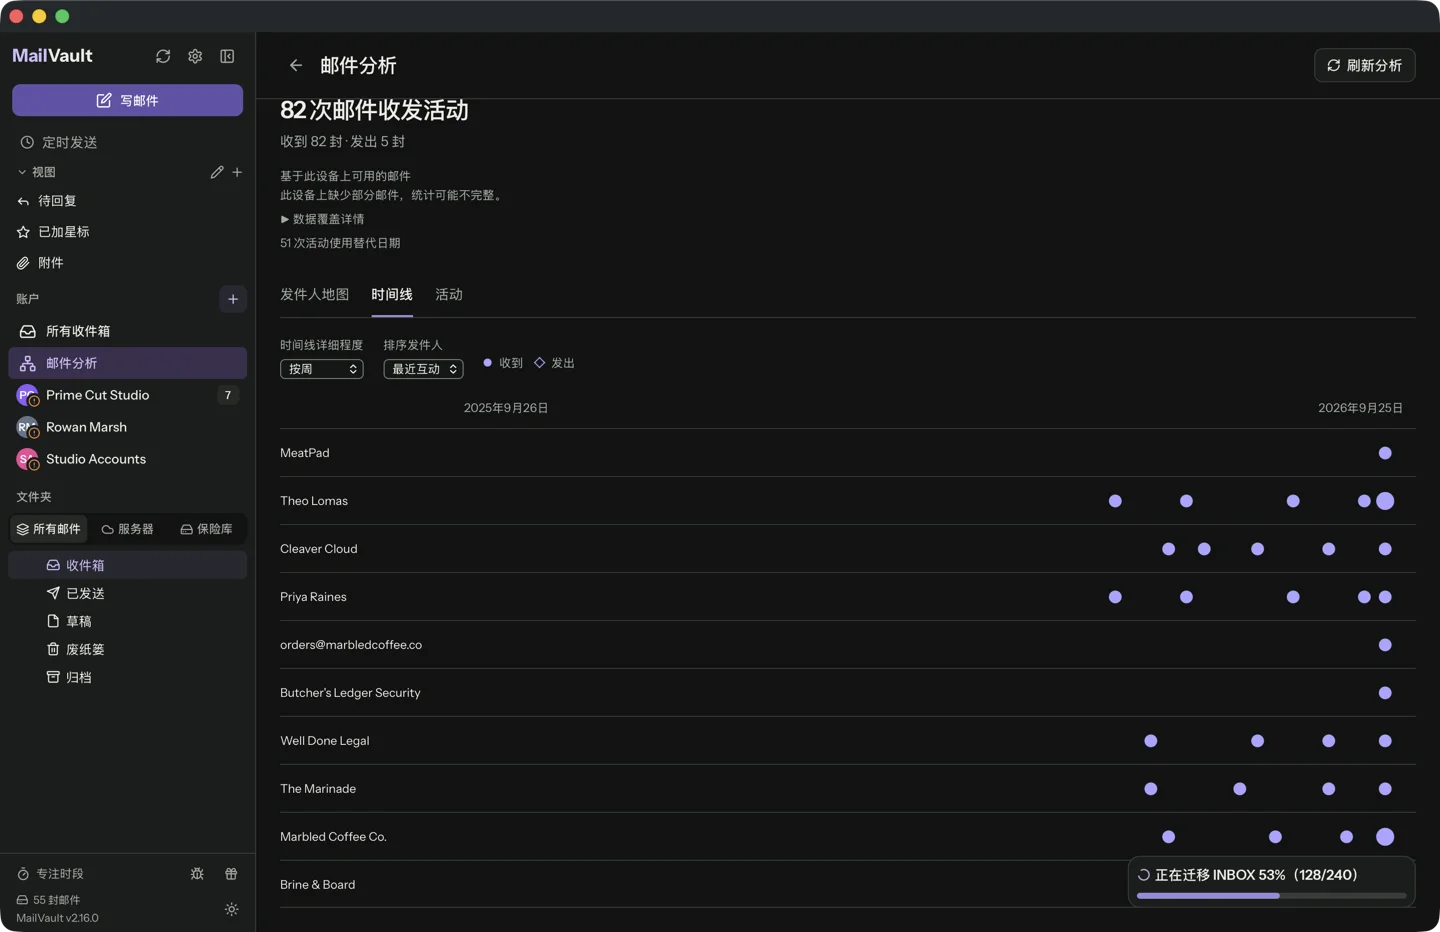
Task: Toggle the 收到 legend series
Action: (503, 363)
